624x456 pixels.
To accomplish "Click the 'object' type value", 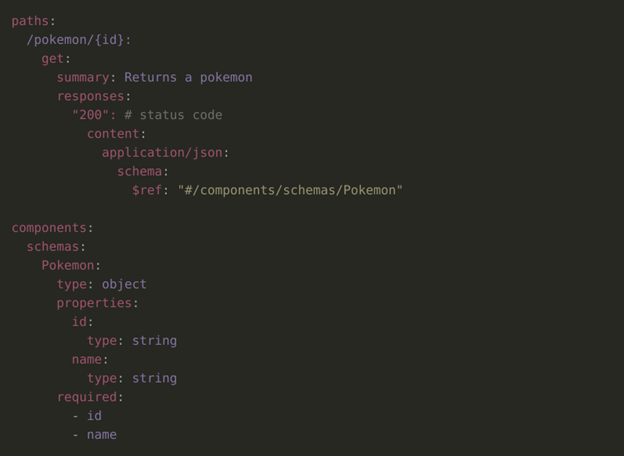I will tap(124, 285).
